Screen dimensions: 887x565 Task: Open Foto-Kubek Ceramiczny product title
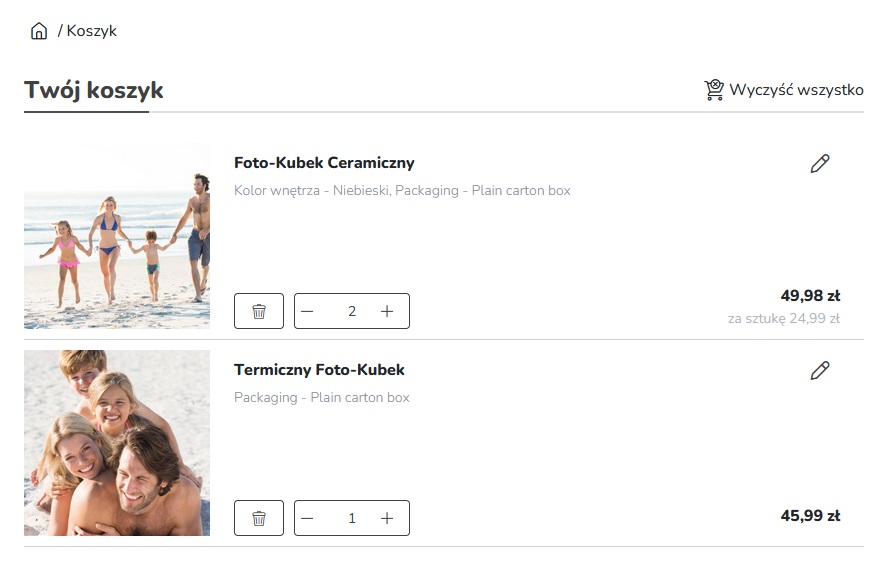pos(324,163)
